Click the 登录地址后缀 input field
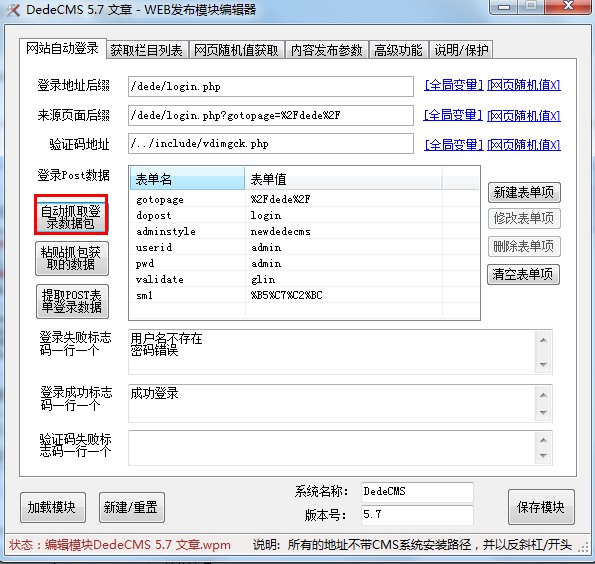 271,87
